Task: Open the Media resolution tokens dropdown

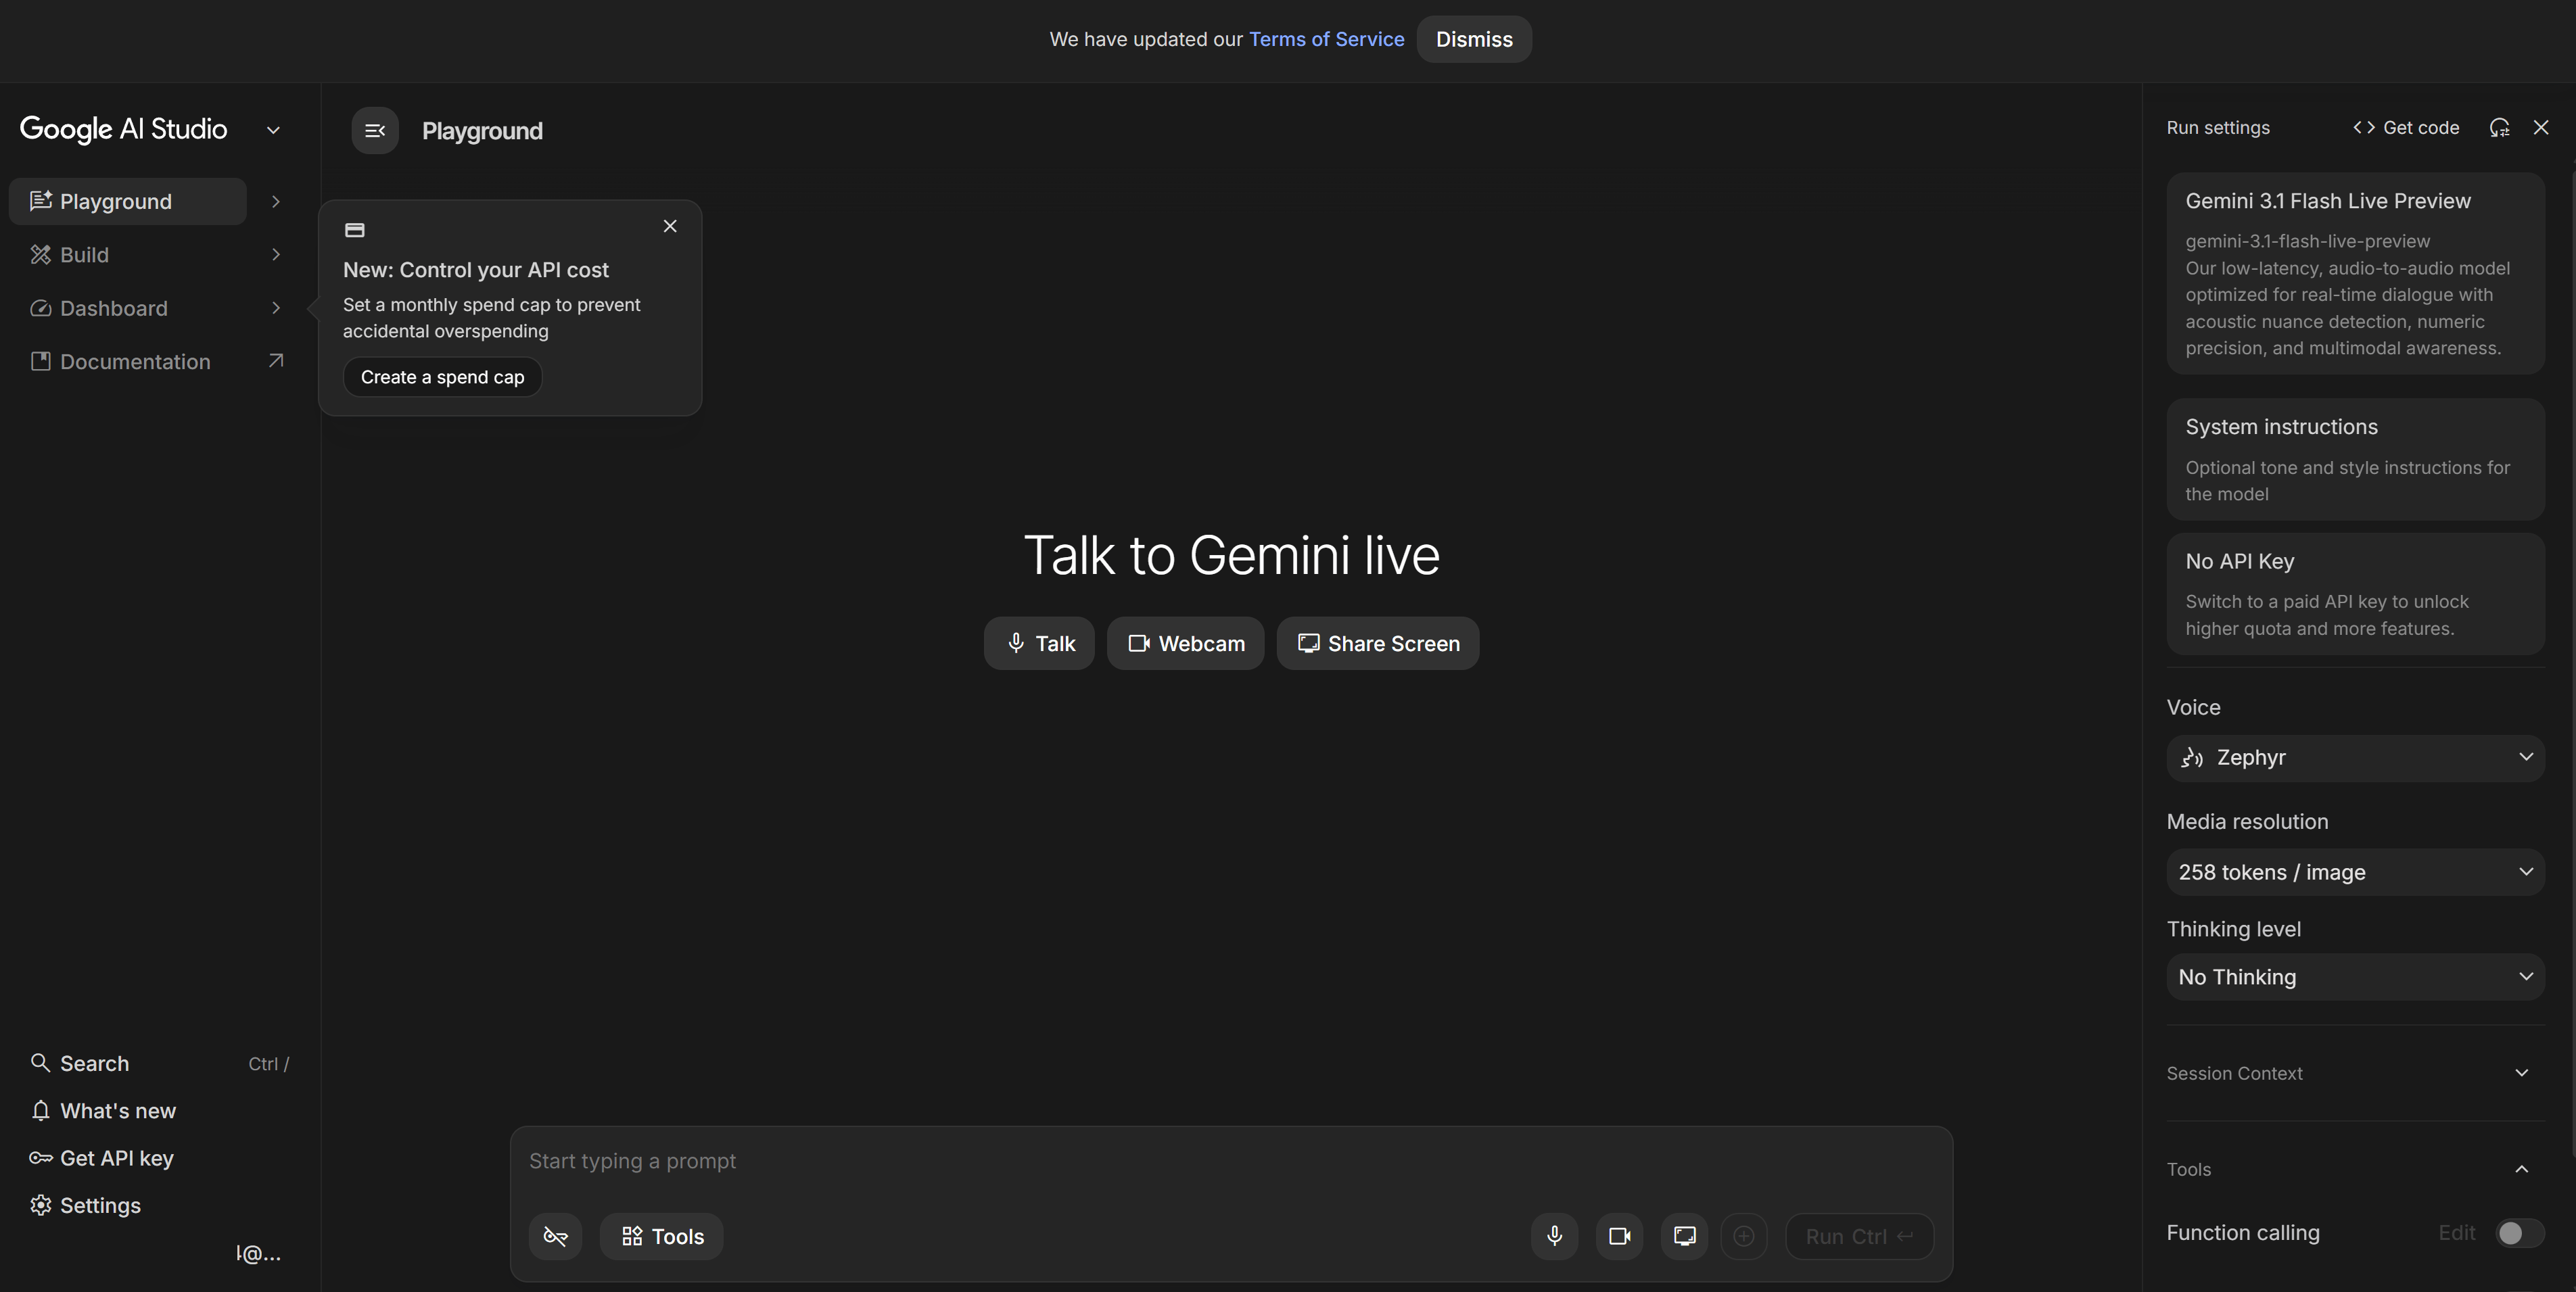Action: tap(2355, 871)
